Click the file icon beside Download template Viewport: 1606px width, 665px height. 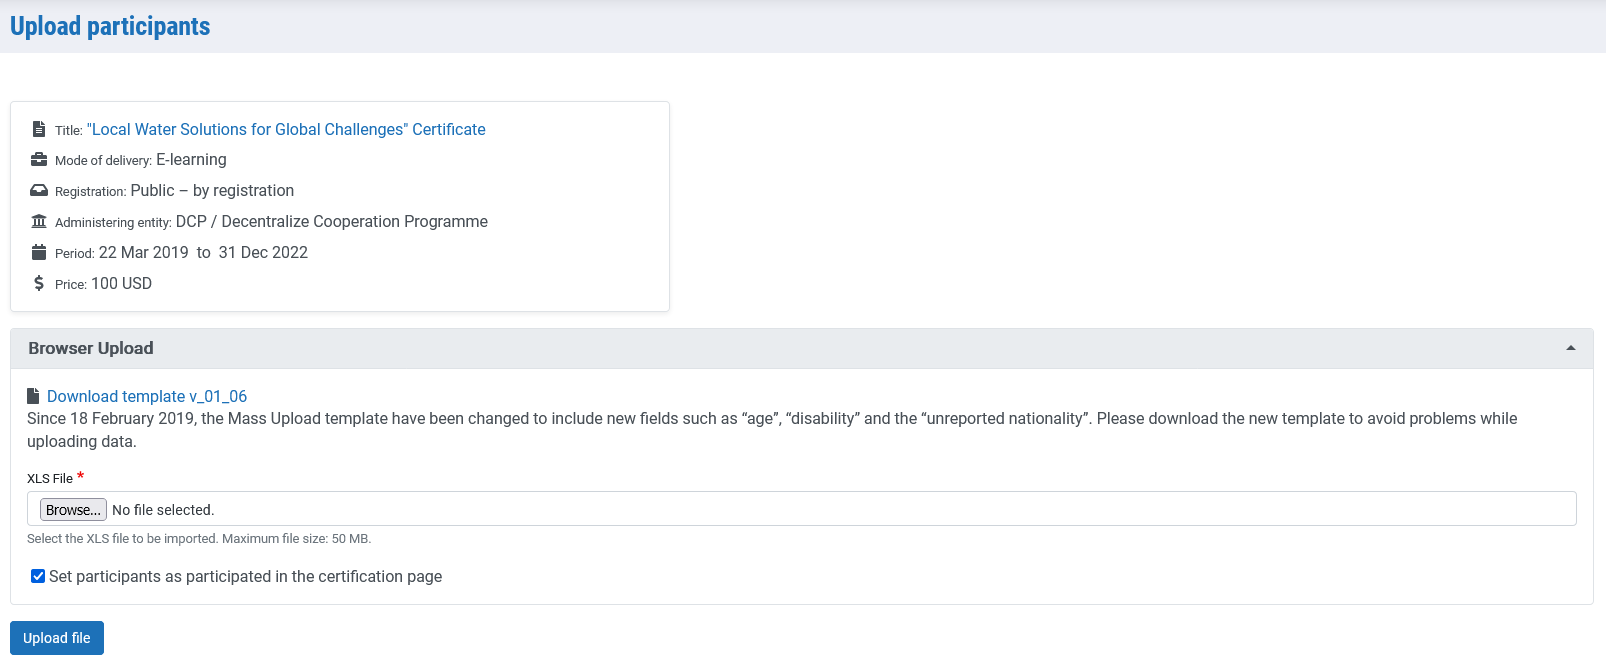click(x=34, y=396)
